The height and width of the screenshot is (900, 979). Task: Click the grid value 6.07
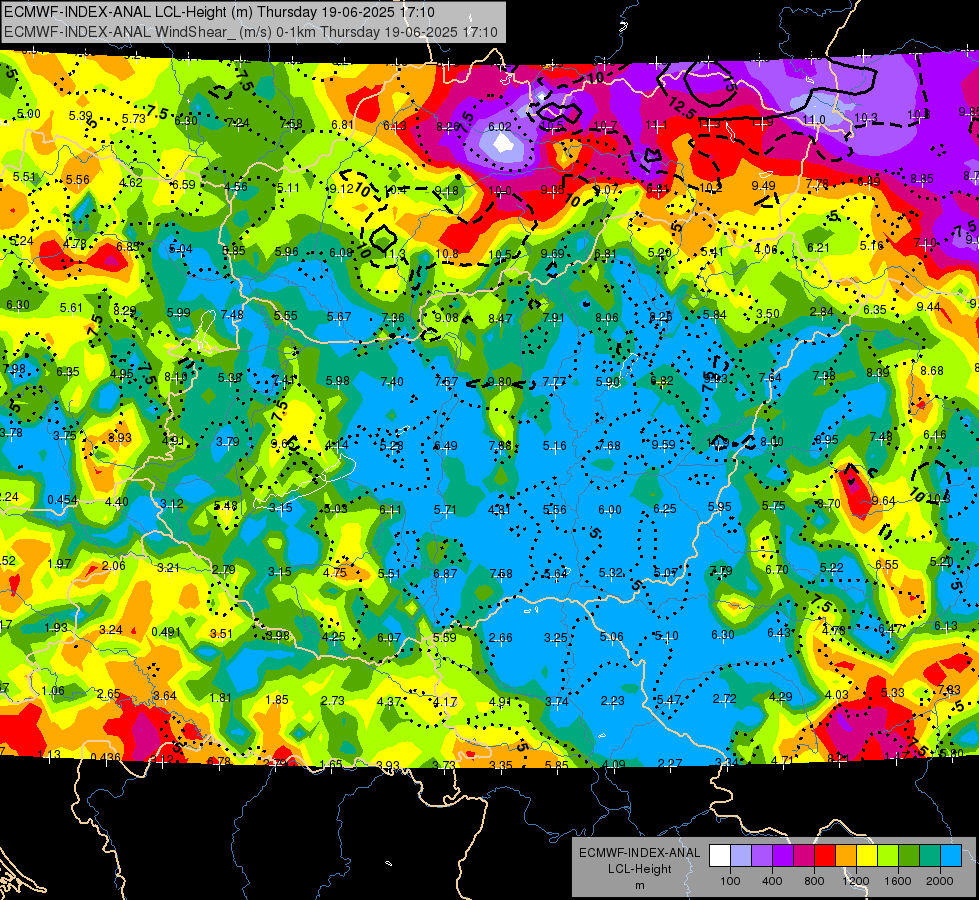[389, 638]
